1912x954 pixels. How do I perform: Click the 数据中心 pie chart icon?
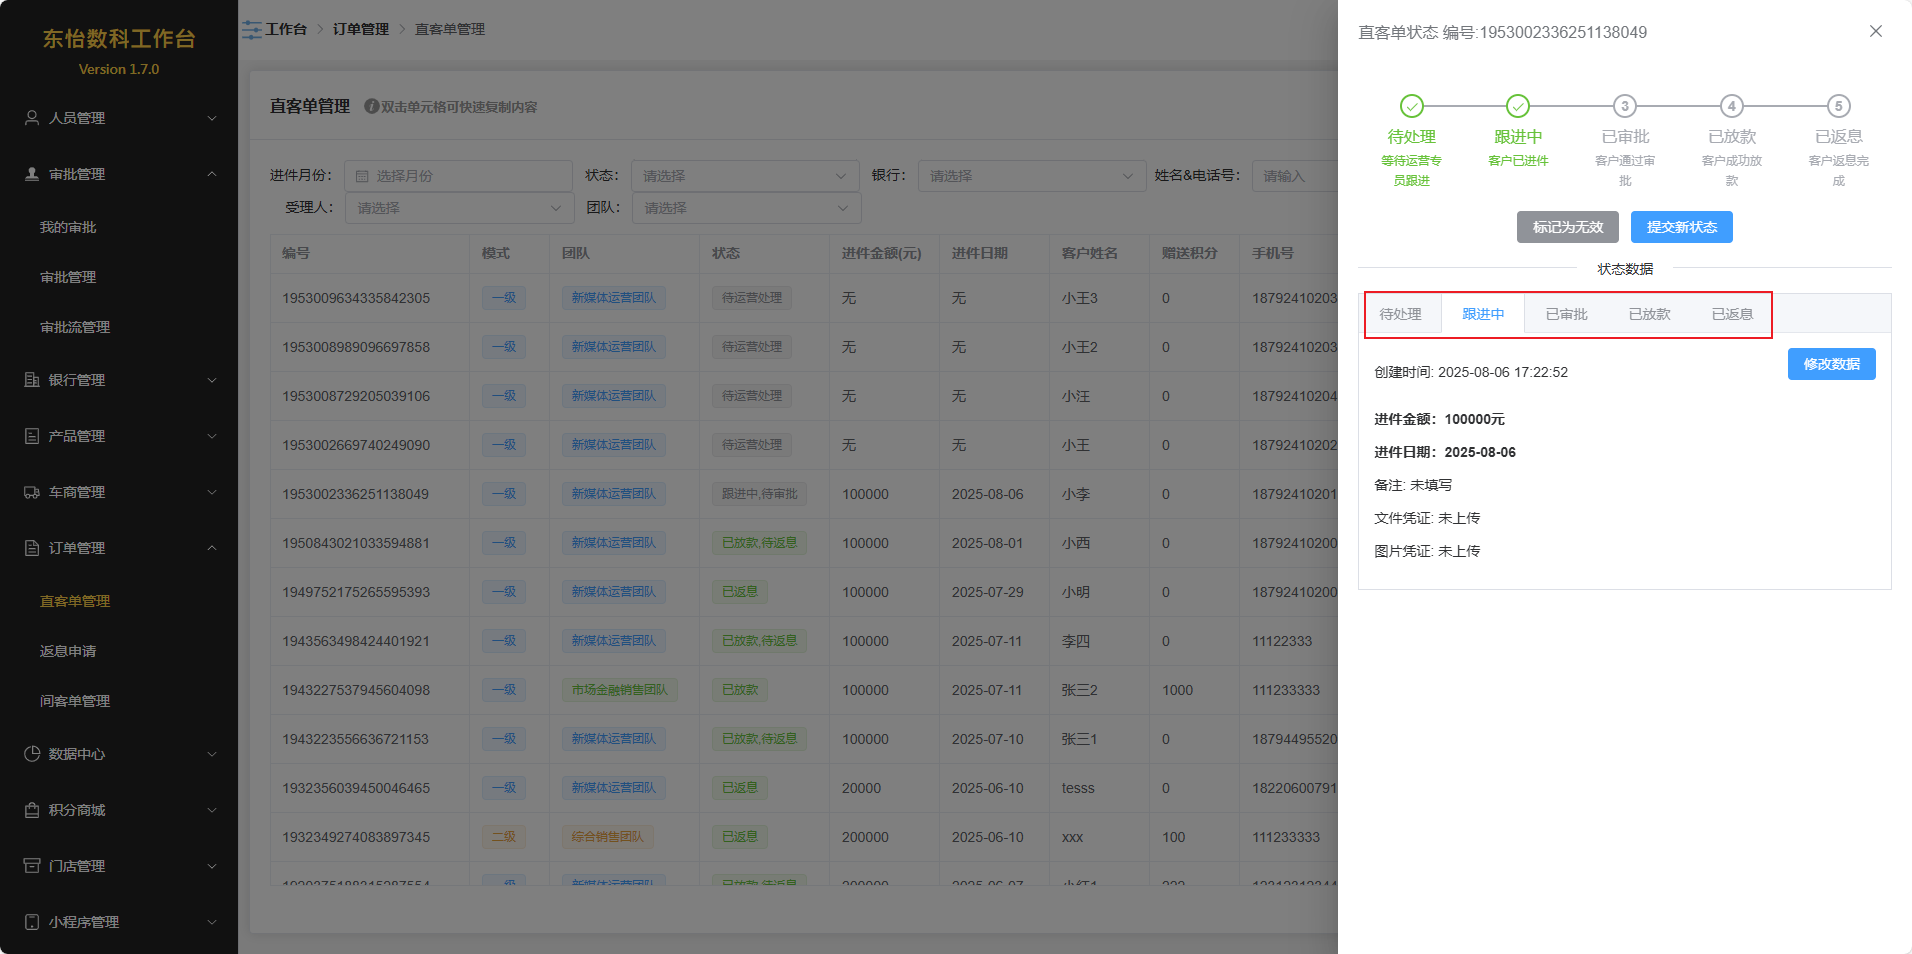click(x=32, y=754)
